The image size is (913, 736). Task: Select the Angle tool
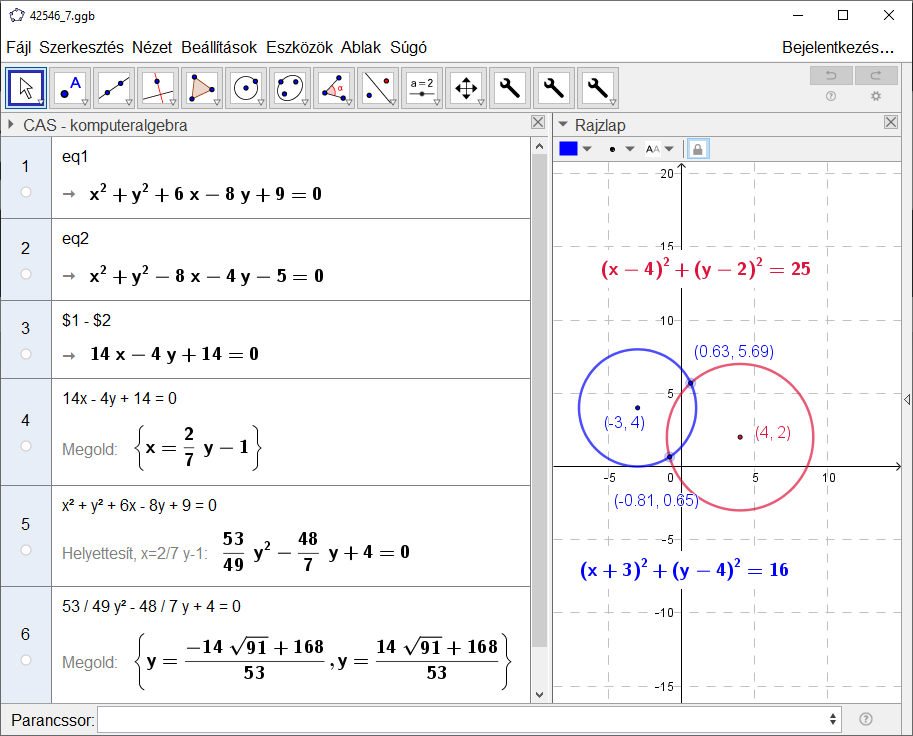click(334, 88)
